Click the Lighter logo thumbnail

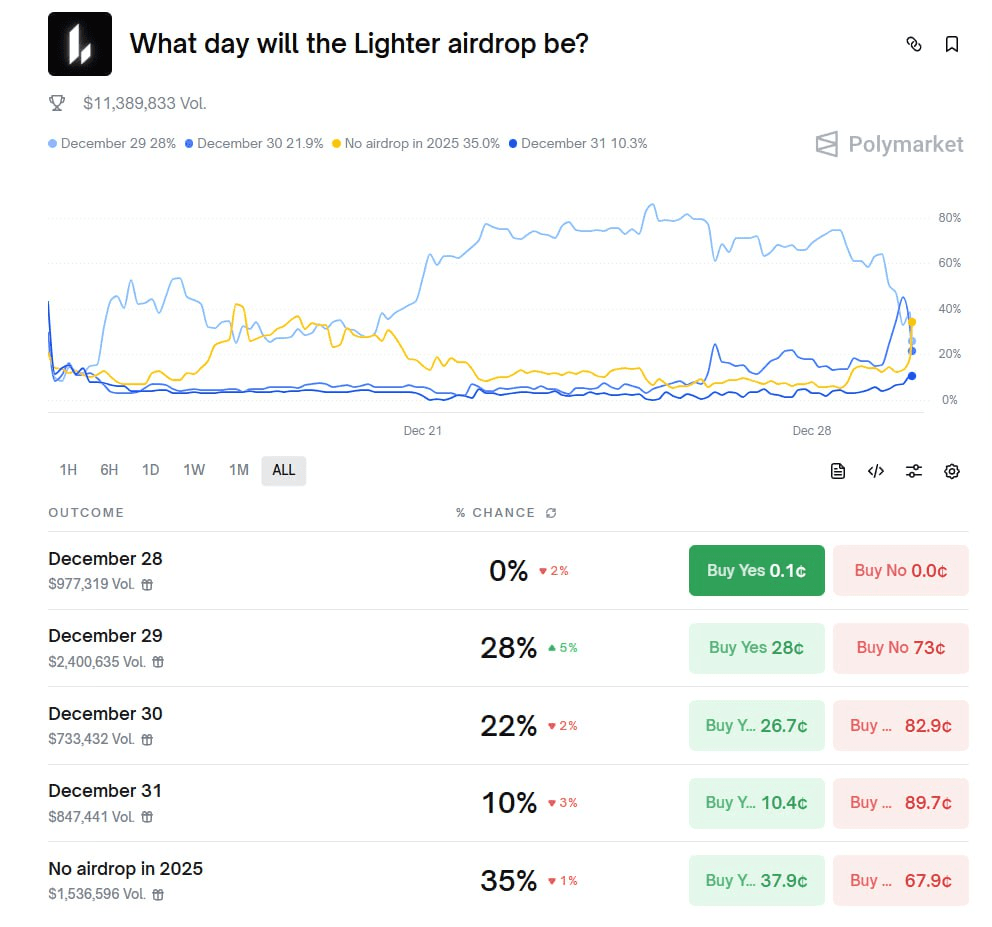coord(80,44)
